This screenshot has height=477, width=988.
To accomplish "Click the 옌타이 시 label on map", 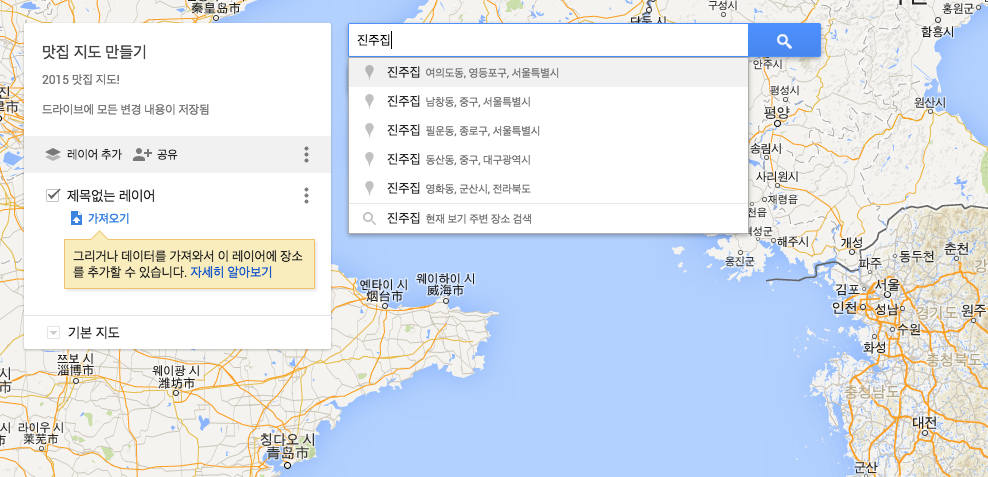I will click(x=384, y=283).
